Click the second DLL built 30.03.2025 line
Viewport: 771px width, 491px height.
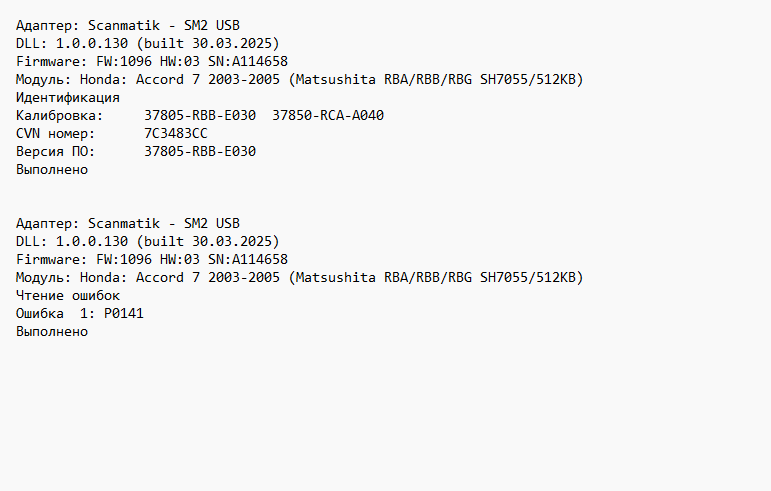(x=148, y=242)
